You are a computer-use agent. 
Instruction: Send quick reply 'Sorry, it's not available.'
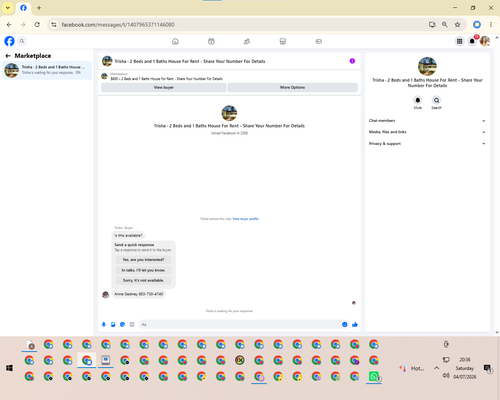point(143,280)
